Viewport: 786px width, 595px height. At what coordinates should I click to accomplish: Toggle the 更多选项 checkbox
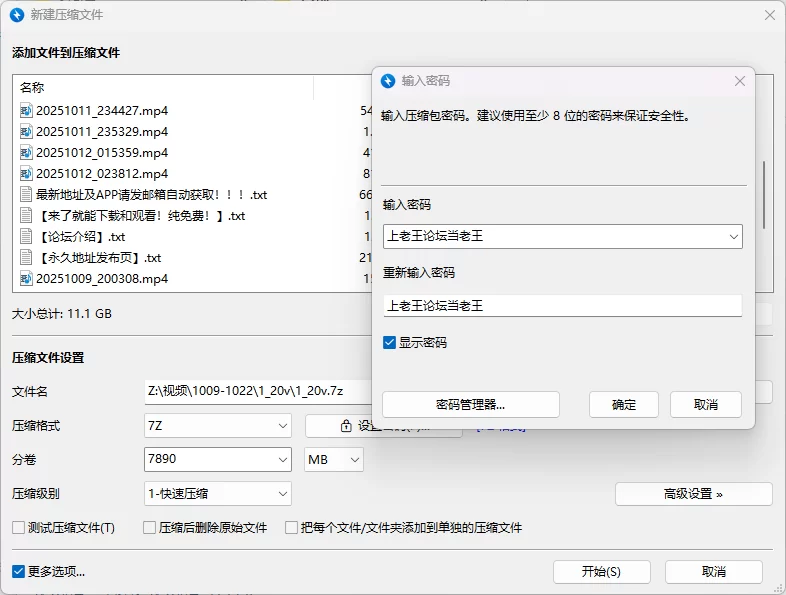[18, 572]
